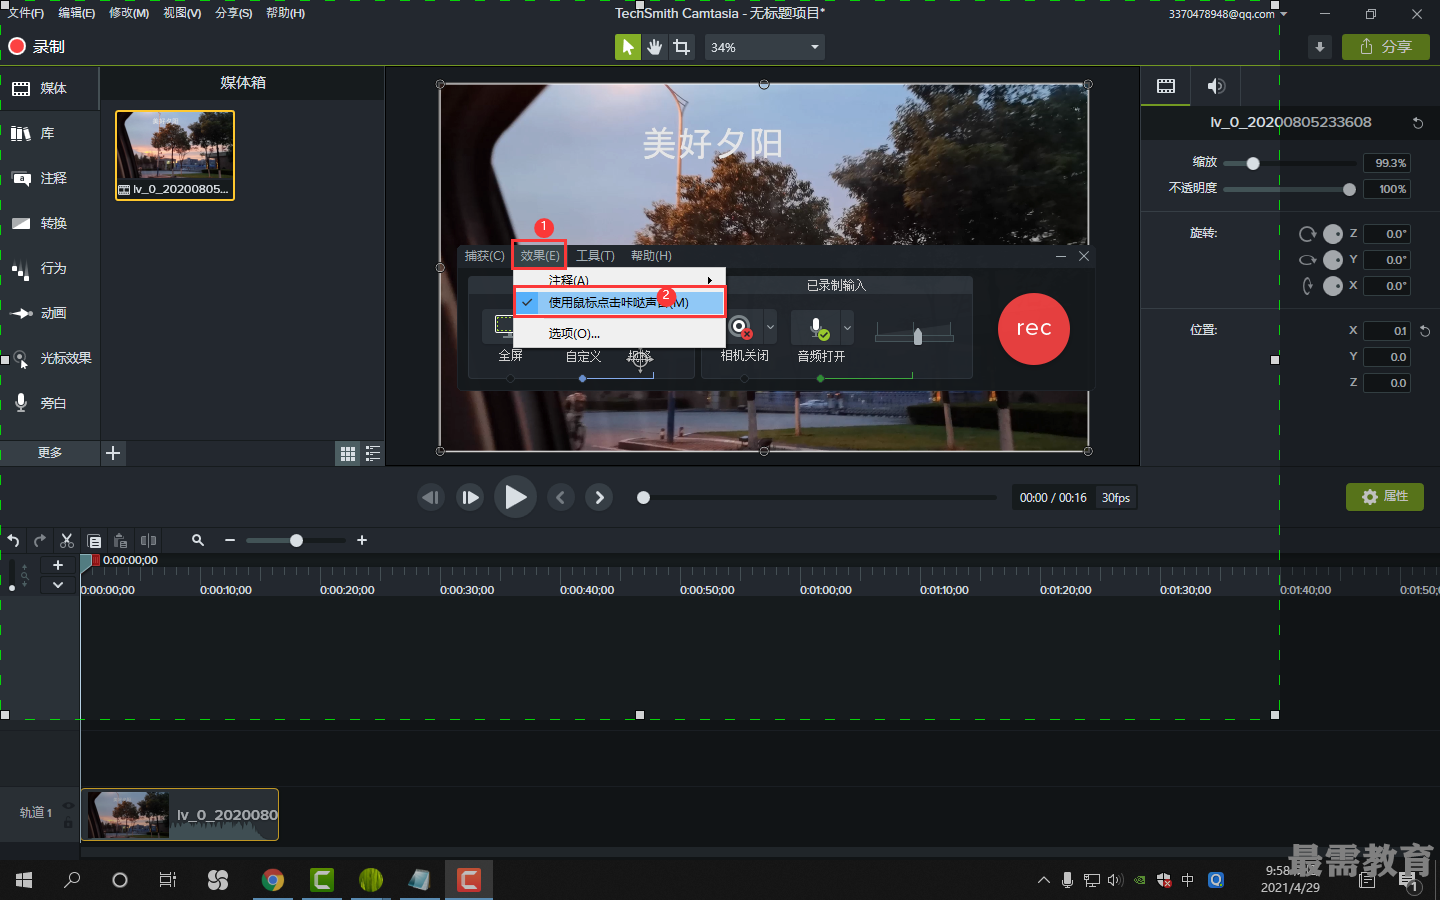Undo the last timeline action
This screenshot has width=1440, height=900.
tap(13, 540)
